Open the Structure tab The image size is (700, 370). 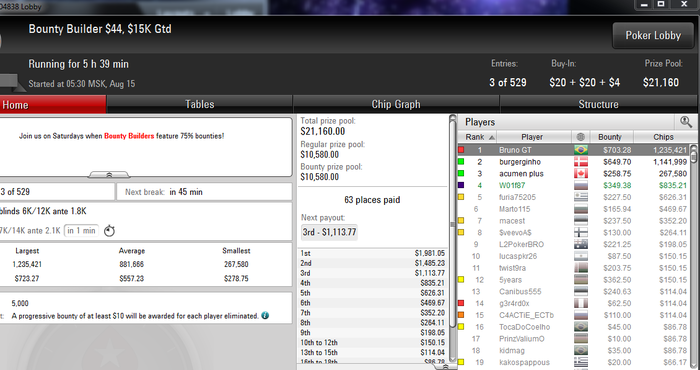point(598,104)
